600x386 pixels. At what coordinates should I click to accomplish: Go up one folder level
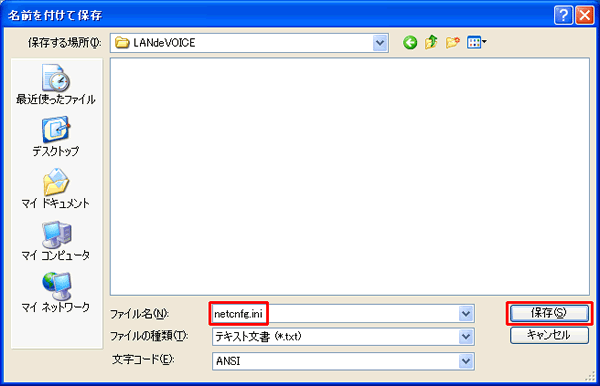431,42
